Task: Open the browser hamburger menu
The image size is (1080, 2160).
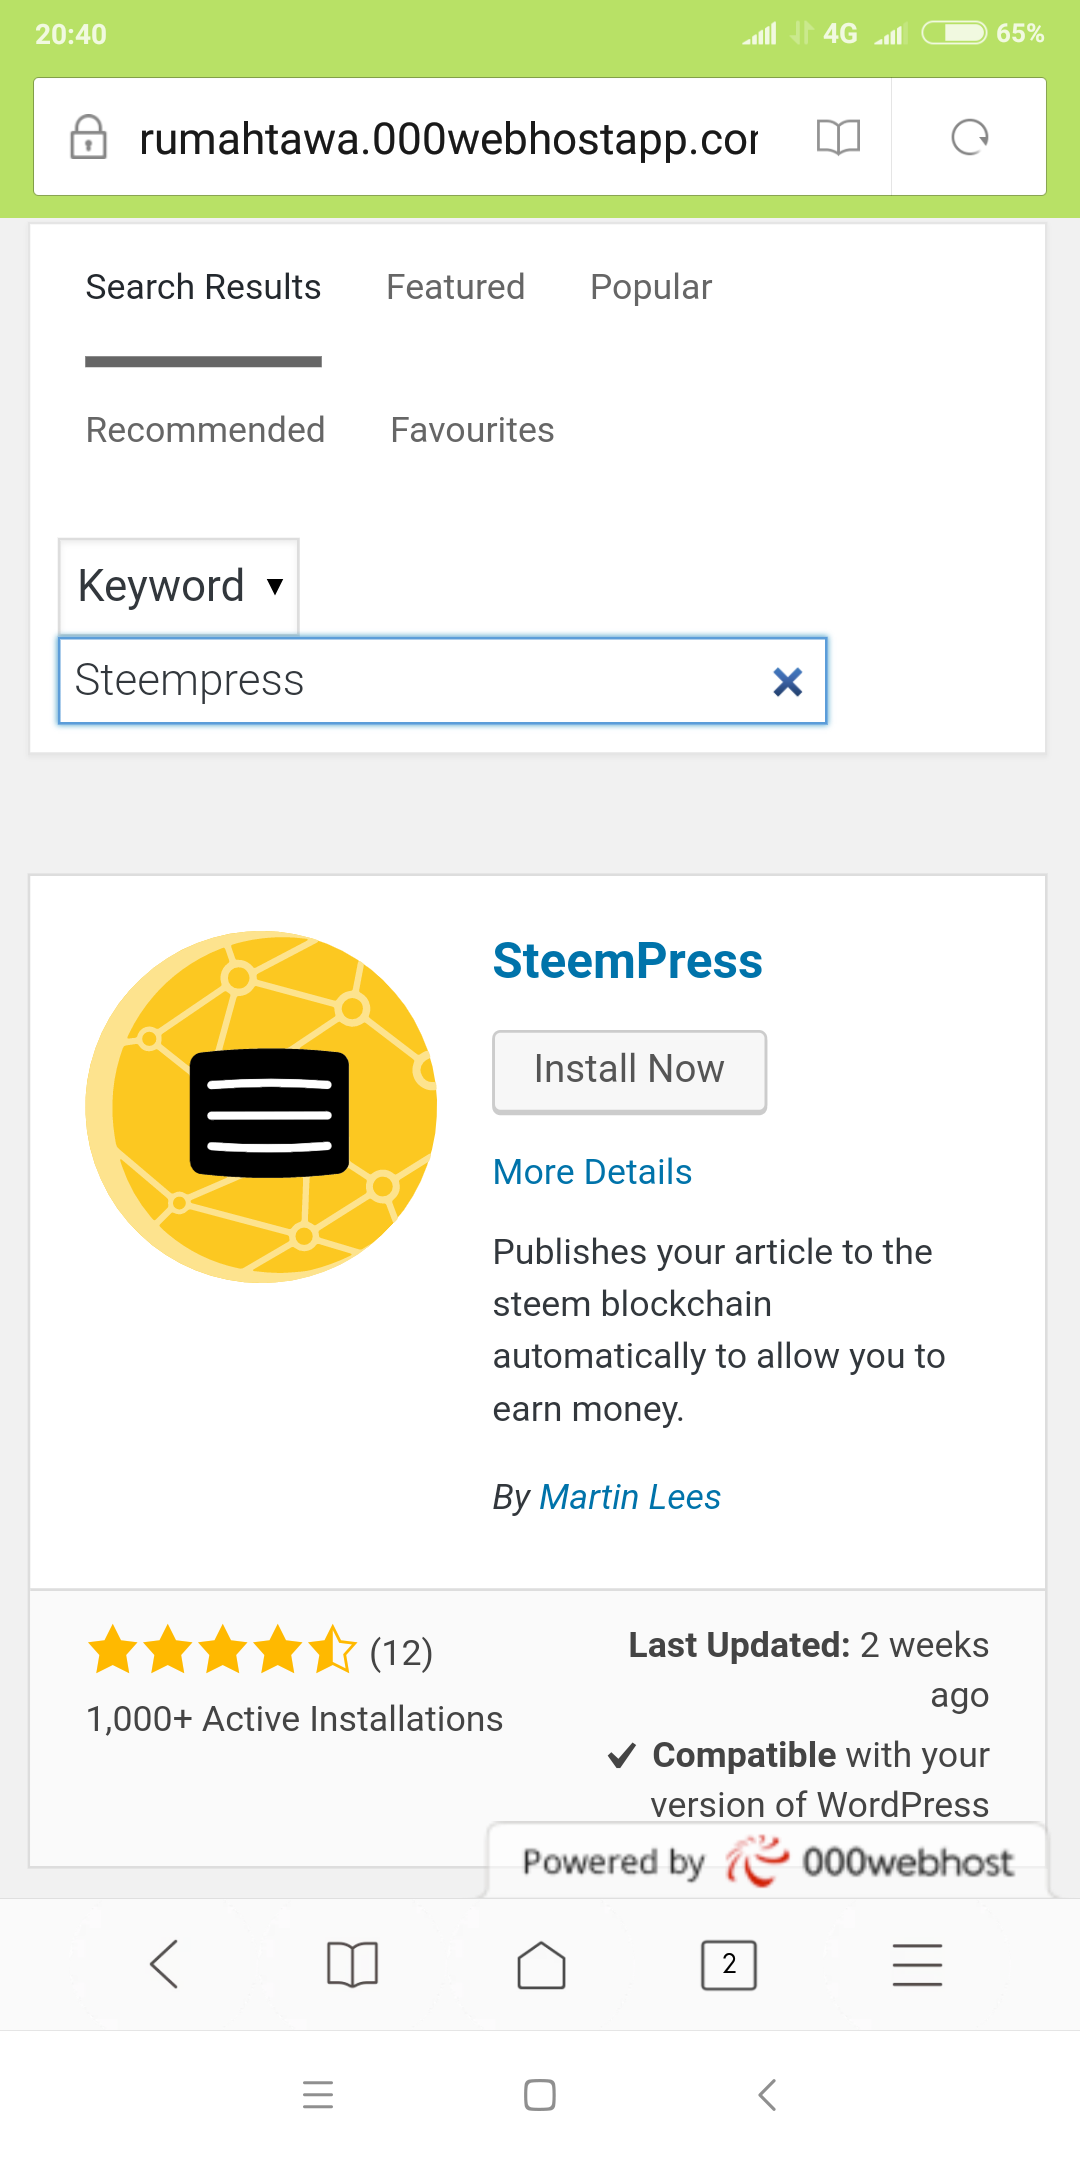Action: (917, 1965)
